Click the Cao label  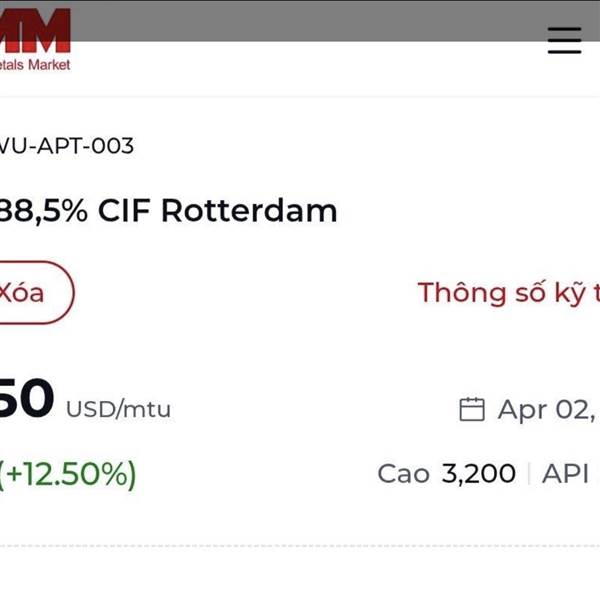tap(403, 473)
